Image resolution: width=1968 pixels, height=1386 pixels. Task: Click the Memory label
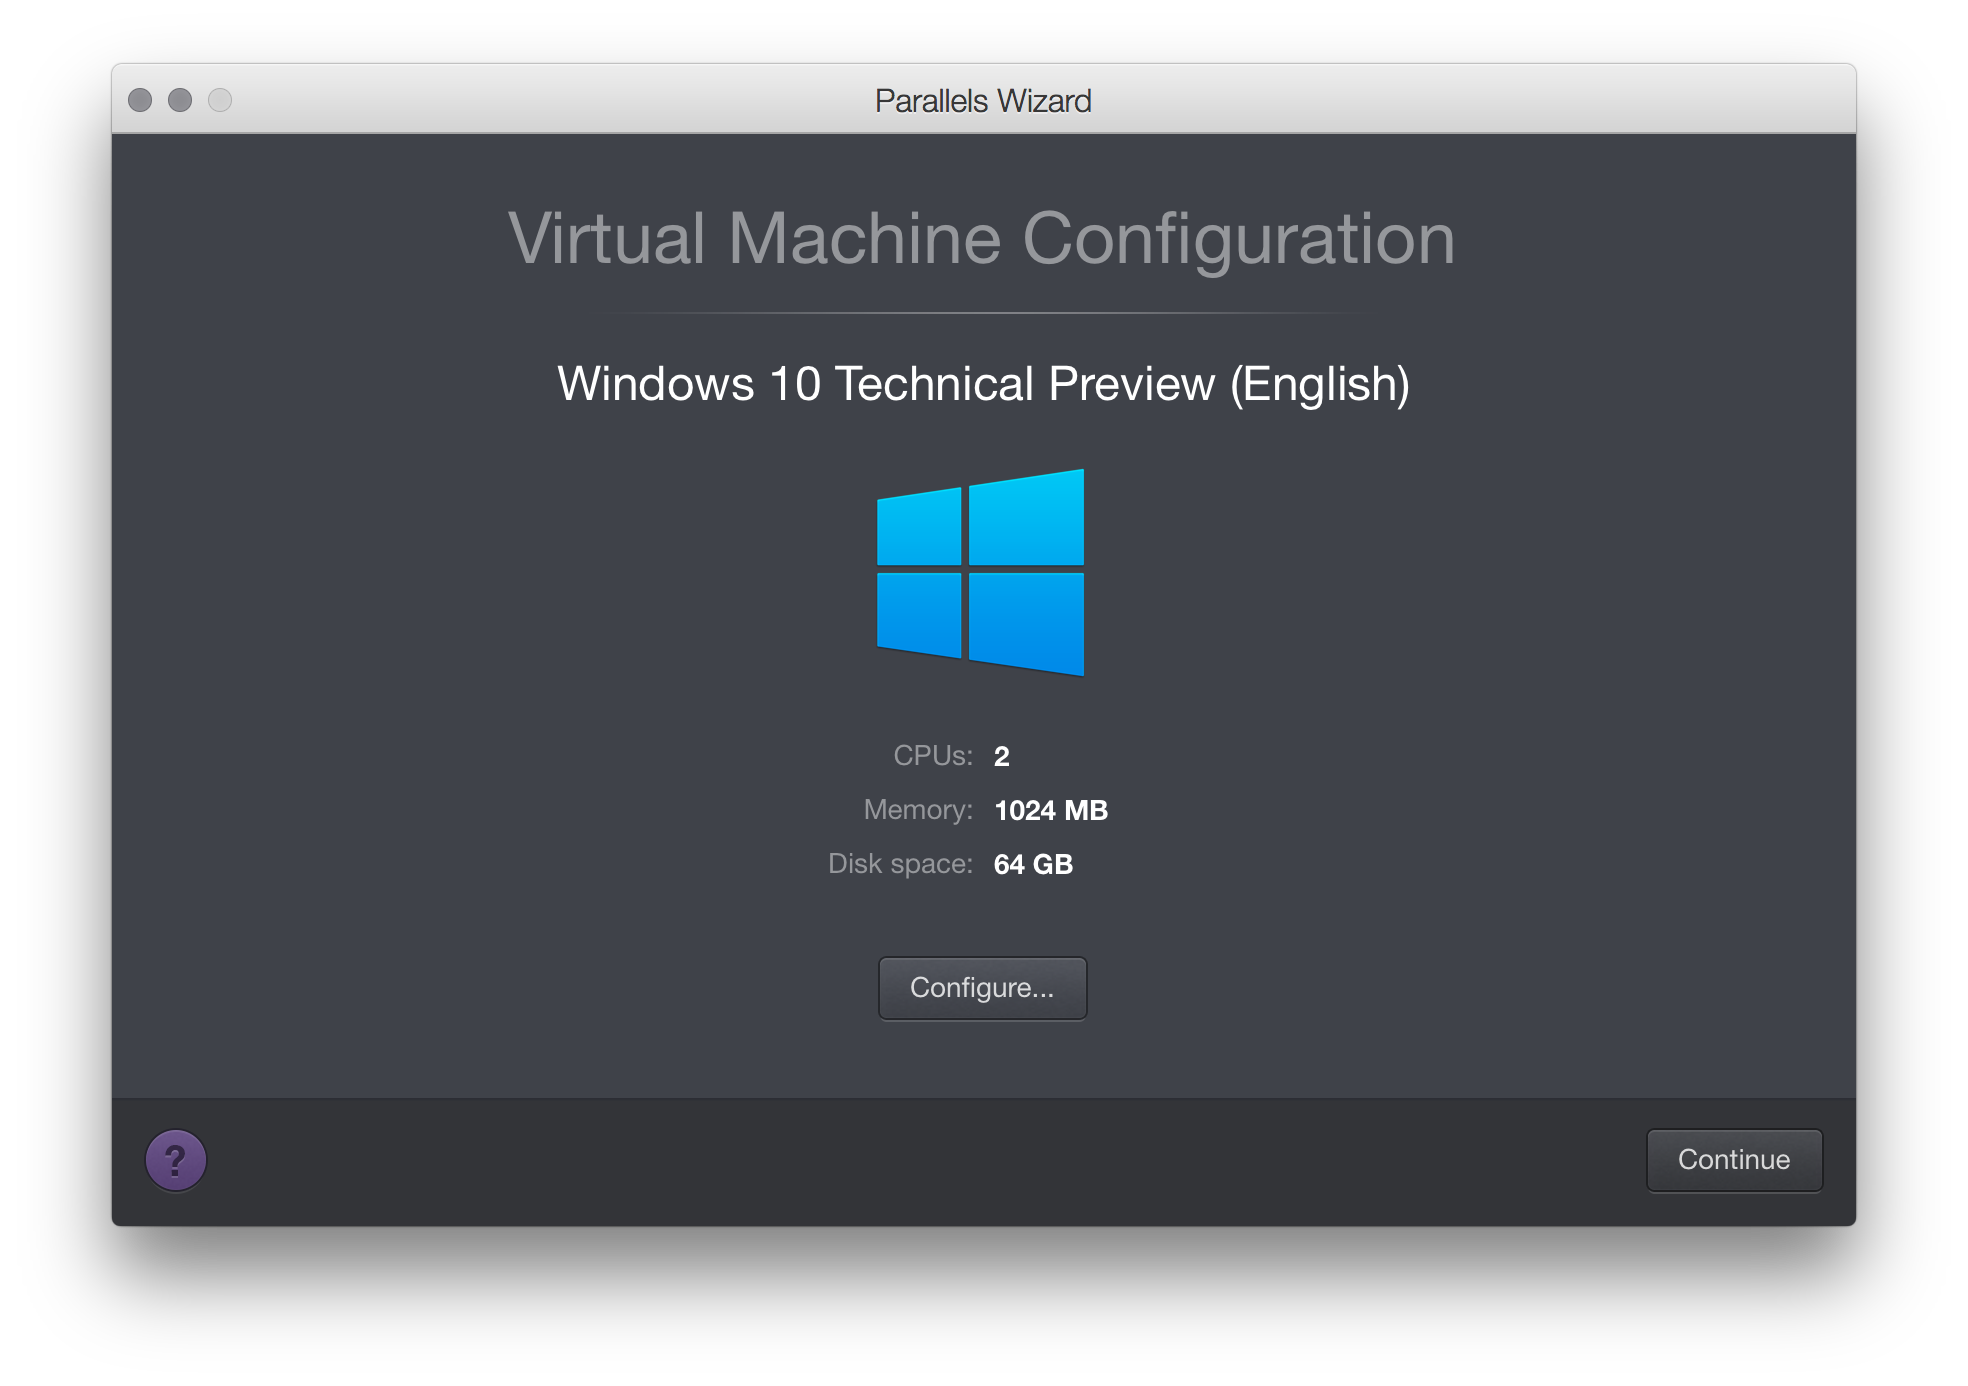click(x=917, y=810)
